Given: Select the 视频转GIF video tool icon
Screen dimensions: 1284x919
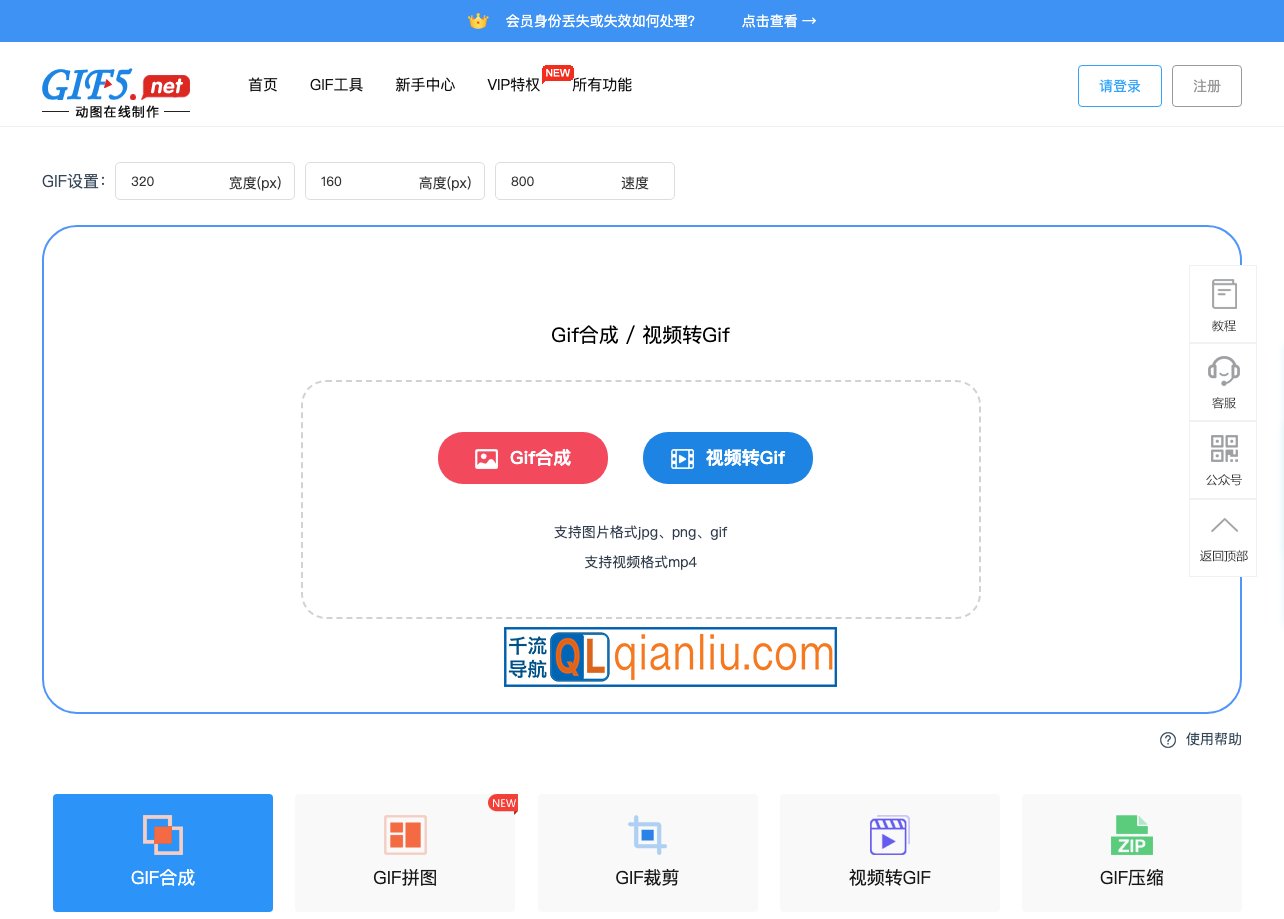Looking at the screenshot, I should coord(889,835).
